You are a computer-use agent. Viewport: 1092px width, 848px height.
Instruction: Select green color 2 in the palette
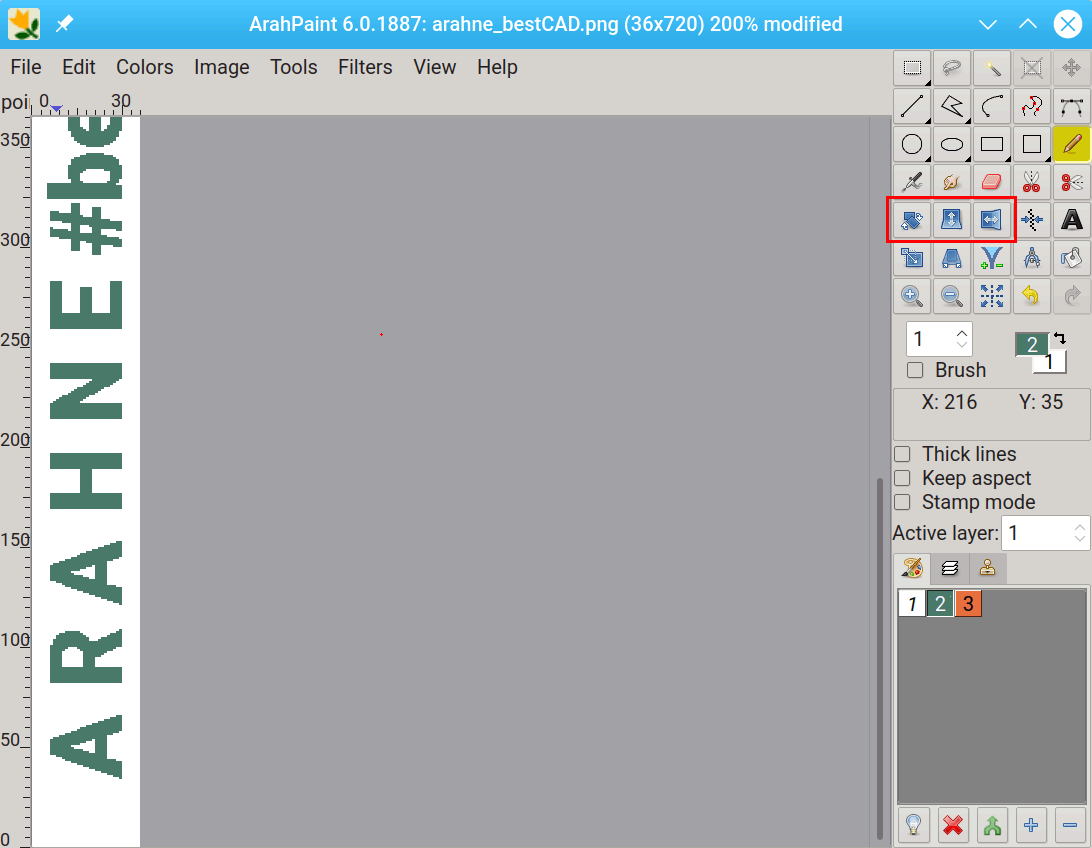point(940,604)
